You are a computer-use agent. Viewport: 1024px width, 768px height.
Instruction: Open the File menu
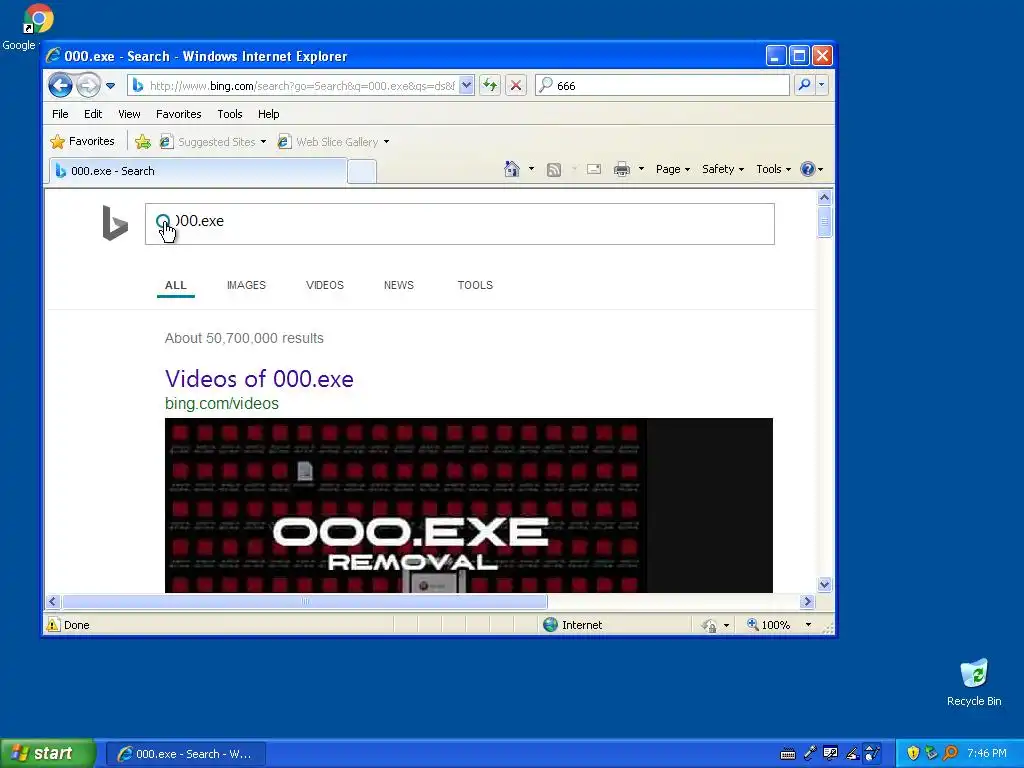point(60,114)
